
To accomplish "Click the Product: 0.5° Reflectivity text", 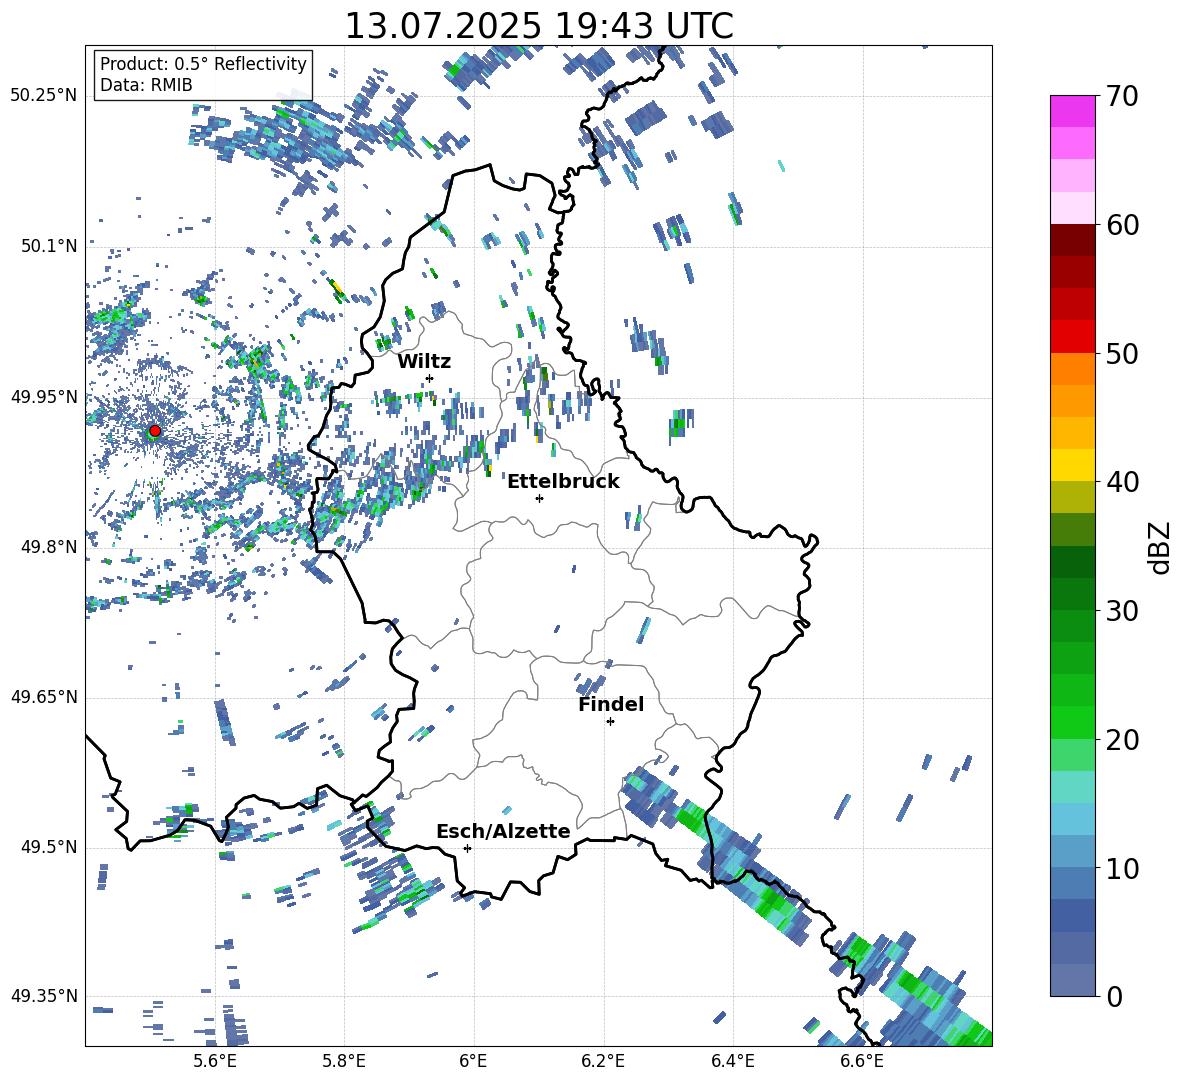I will (x=203, y=64).
